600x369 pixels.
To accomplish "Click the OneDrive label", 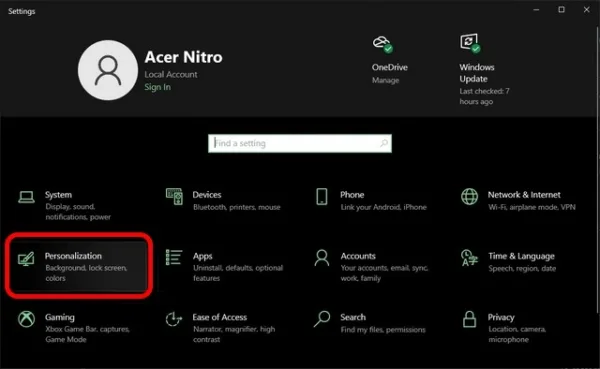I will [x=390, y=67].
